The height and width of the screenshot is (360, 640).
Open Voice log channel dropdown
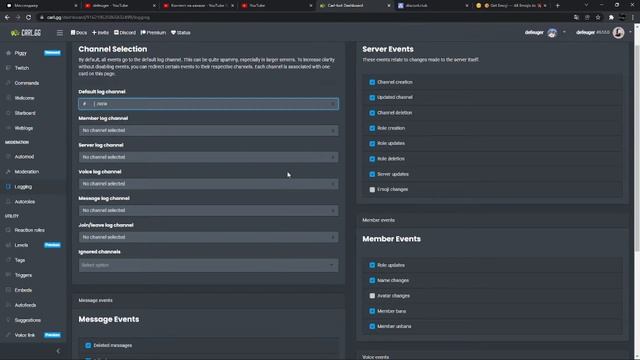coord(208,184)
